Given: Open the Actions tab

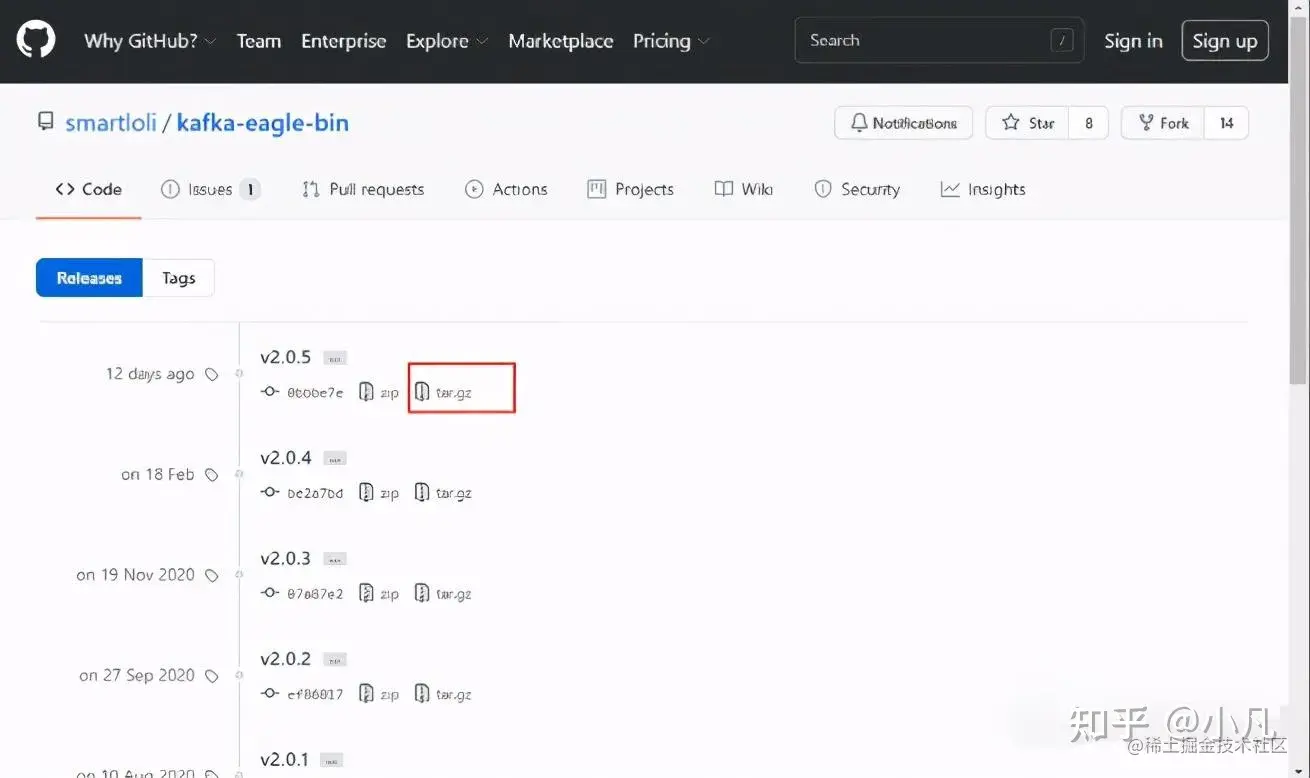Looking at the screenshot, I should [x=506, y=189].
